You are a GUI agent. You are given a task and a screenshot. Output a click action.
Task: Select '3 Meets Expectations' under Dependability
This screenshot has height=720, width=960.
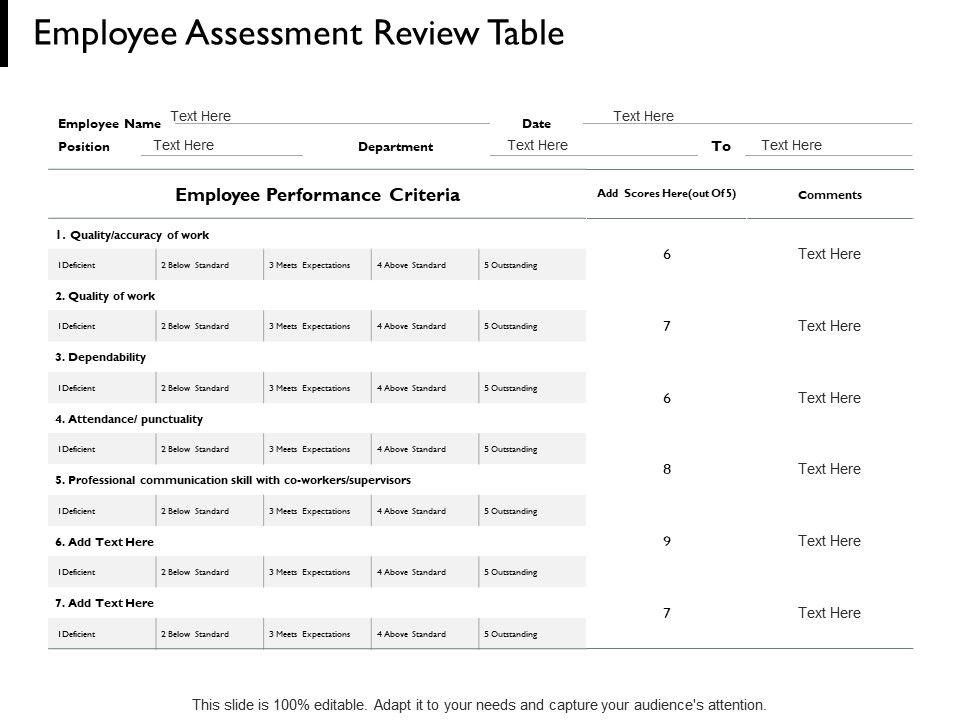coord(310,388)
